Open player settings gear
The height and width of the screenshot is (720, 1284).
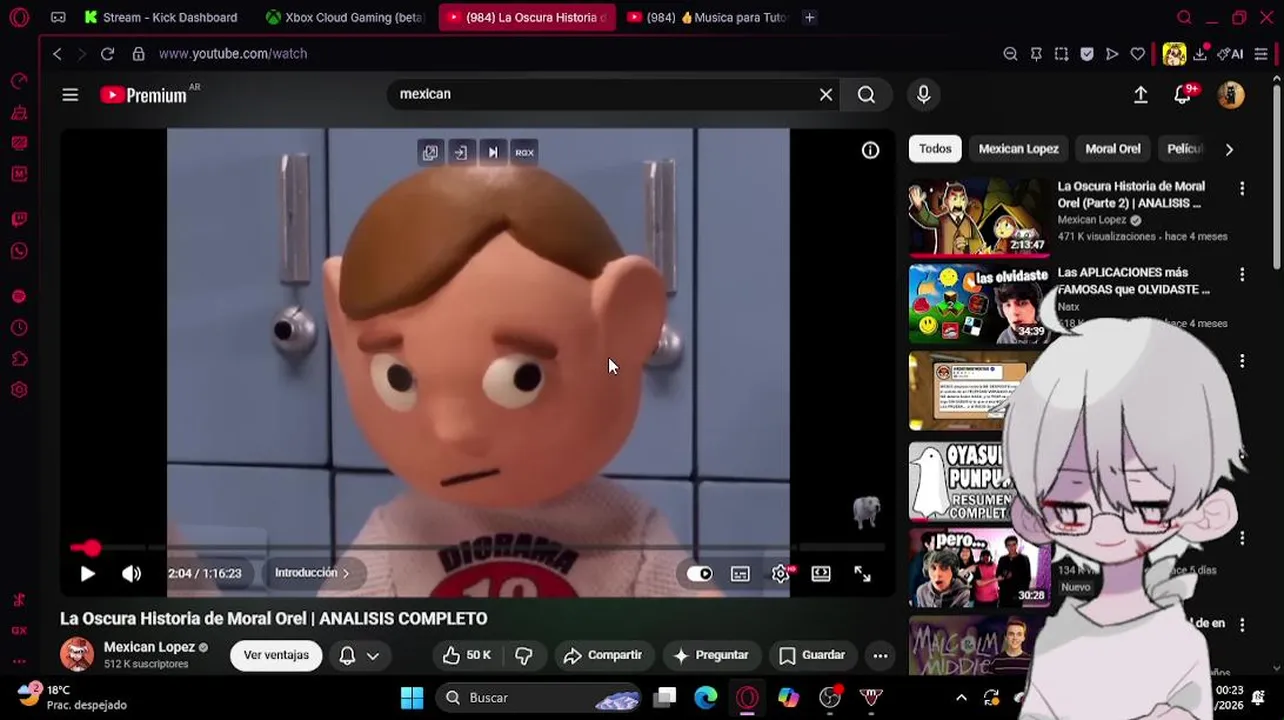click(x=781, y=573)
